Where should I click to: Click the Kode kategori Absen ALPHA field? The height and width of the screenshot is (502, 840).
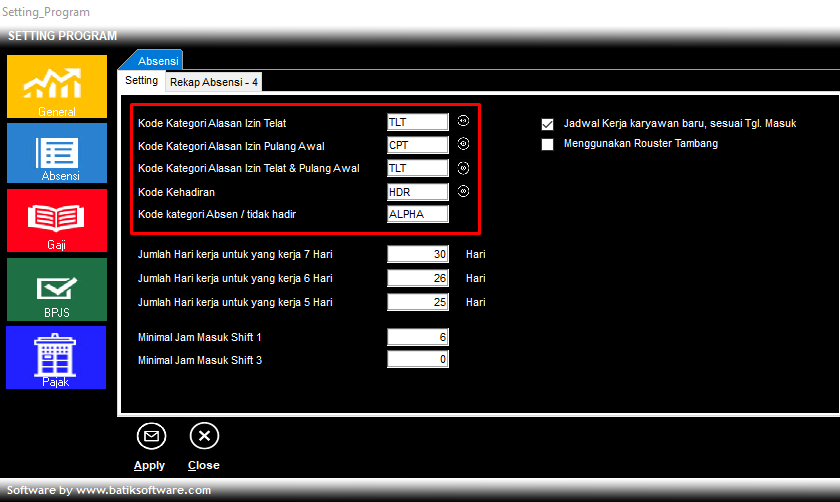418,214
